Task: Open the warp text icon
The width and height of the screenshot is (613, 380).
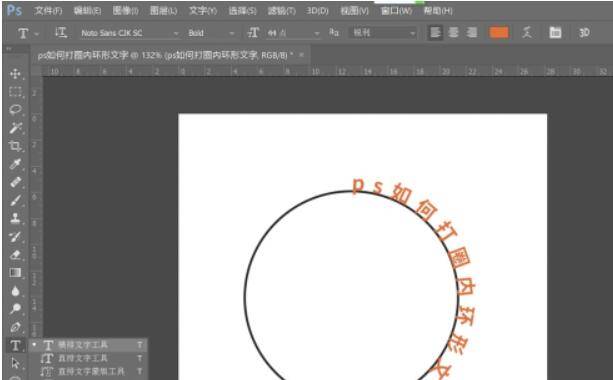Action: (527, 32)
